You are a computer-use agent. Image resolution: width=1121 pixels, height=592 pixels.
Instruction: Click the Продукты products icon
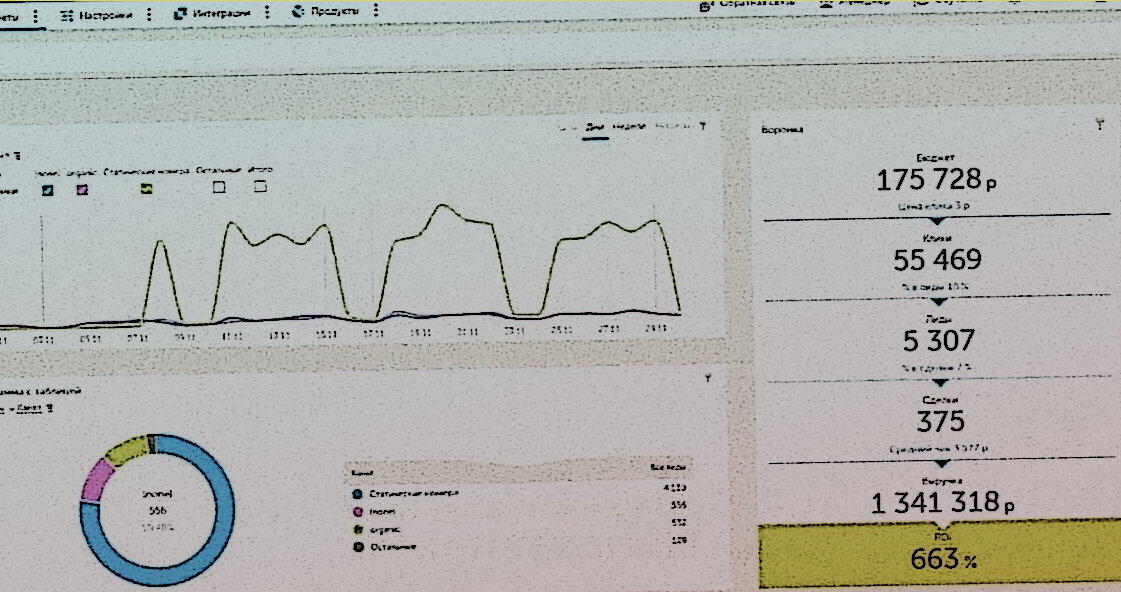point(298,11)
